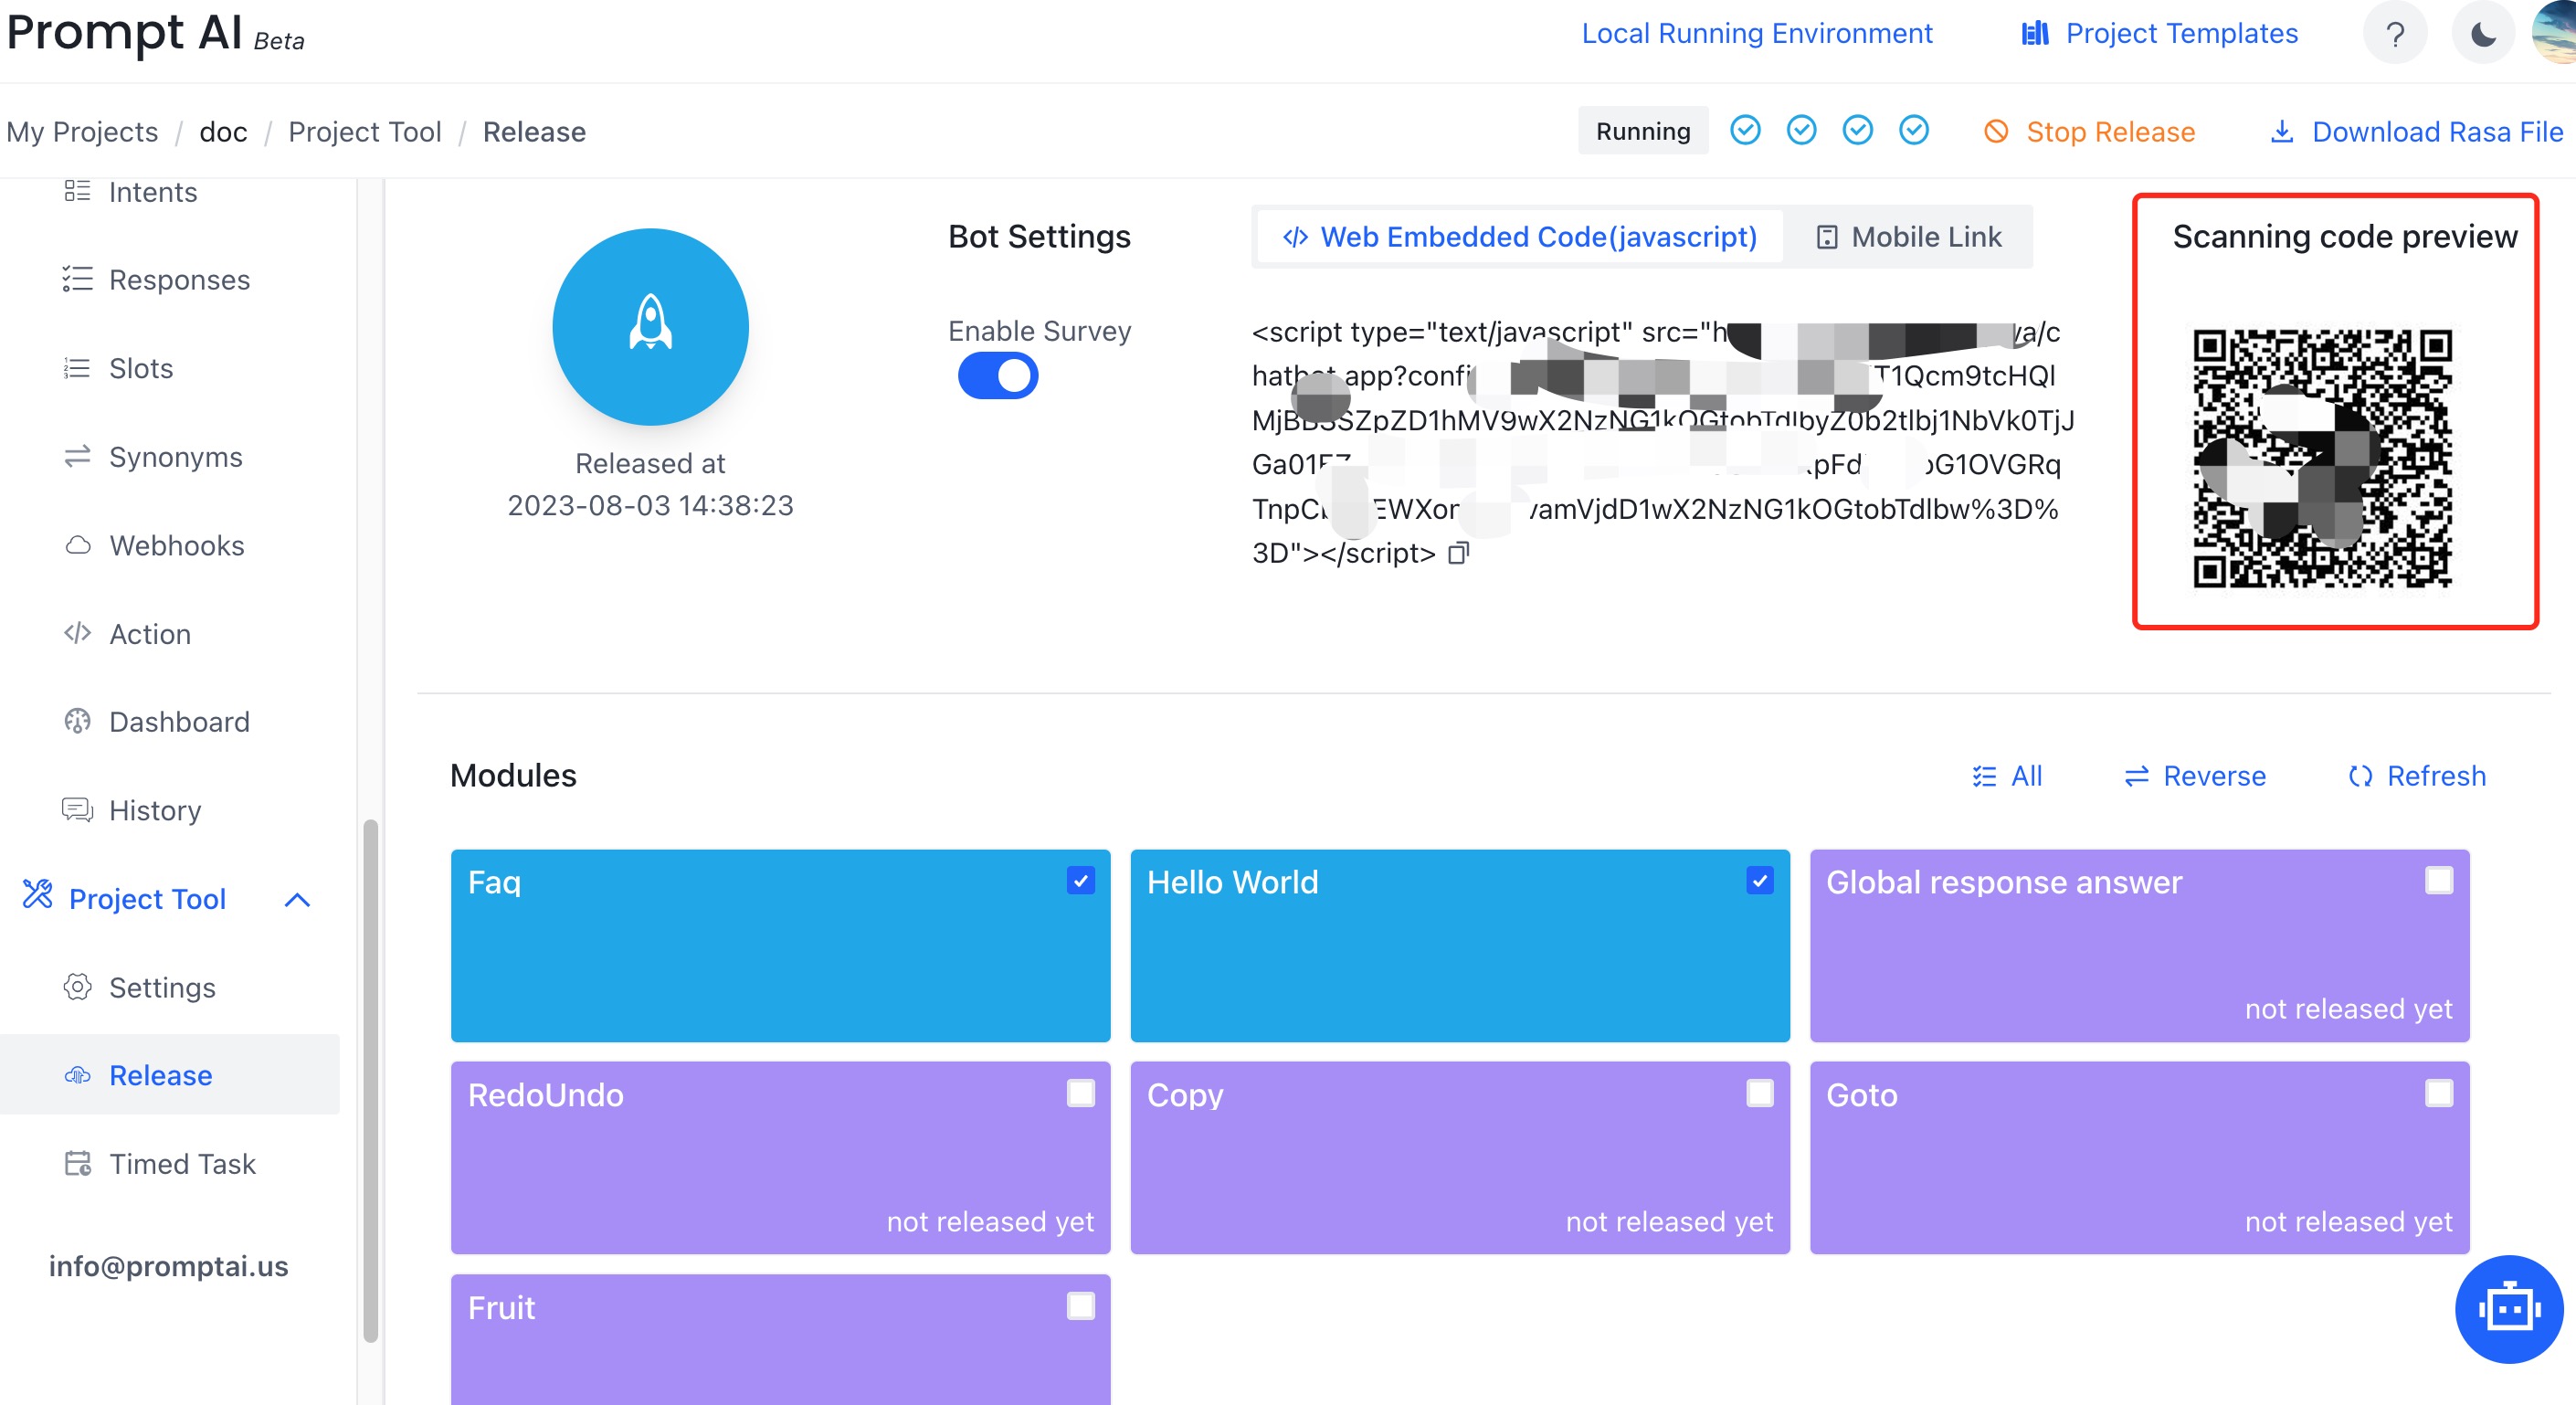Click the Fruit module card title
The width and height of the screenshot is (2576, 1405).
click(x=501, y=1307)
